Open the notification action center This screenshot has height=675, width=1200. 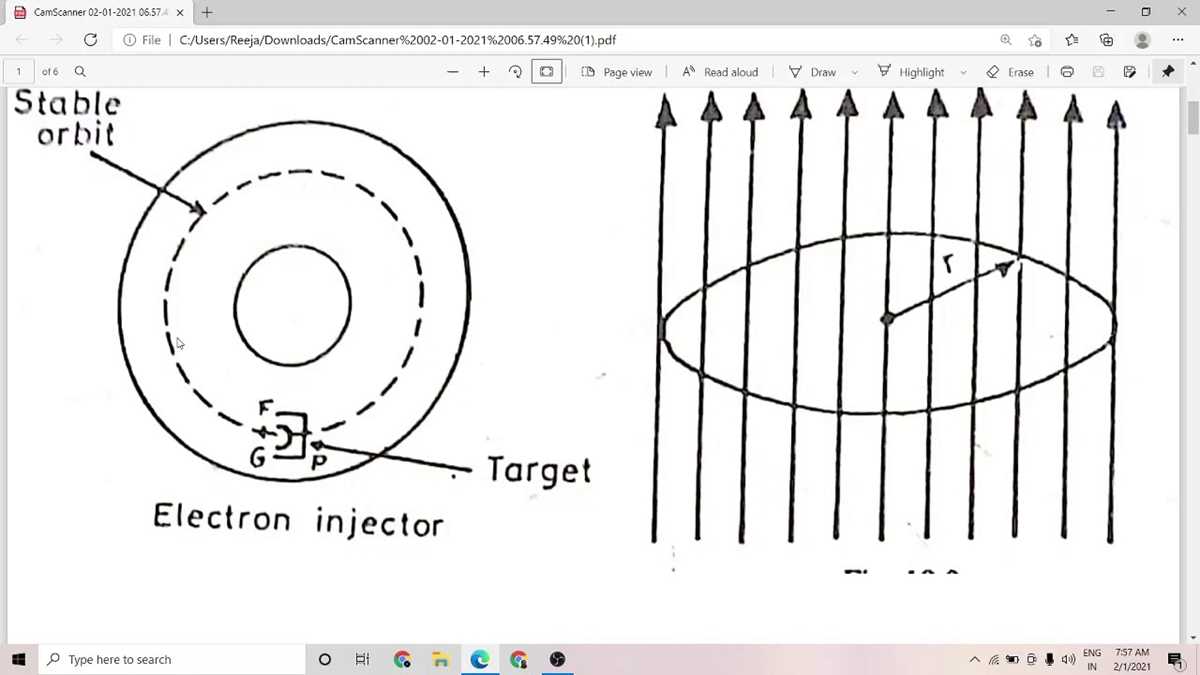(x=1175, y=659)
